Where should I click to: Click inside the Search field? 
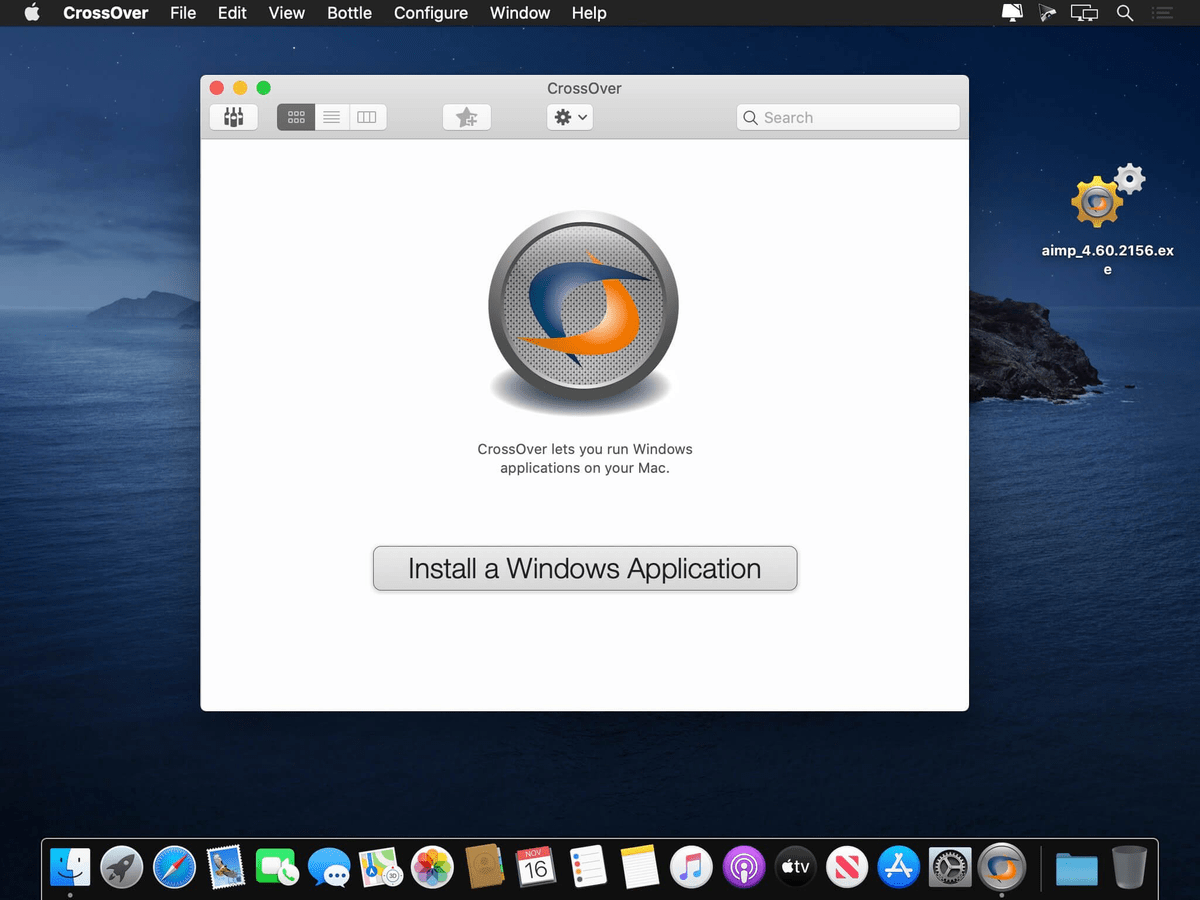click(x=846, y=117)
